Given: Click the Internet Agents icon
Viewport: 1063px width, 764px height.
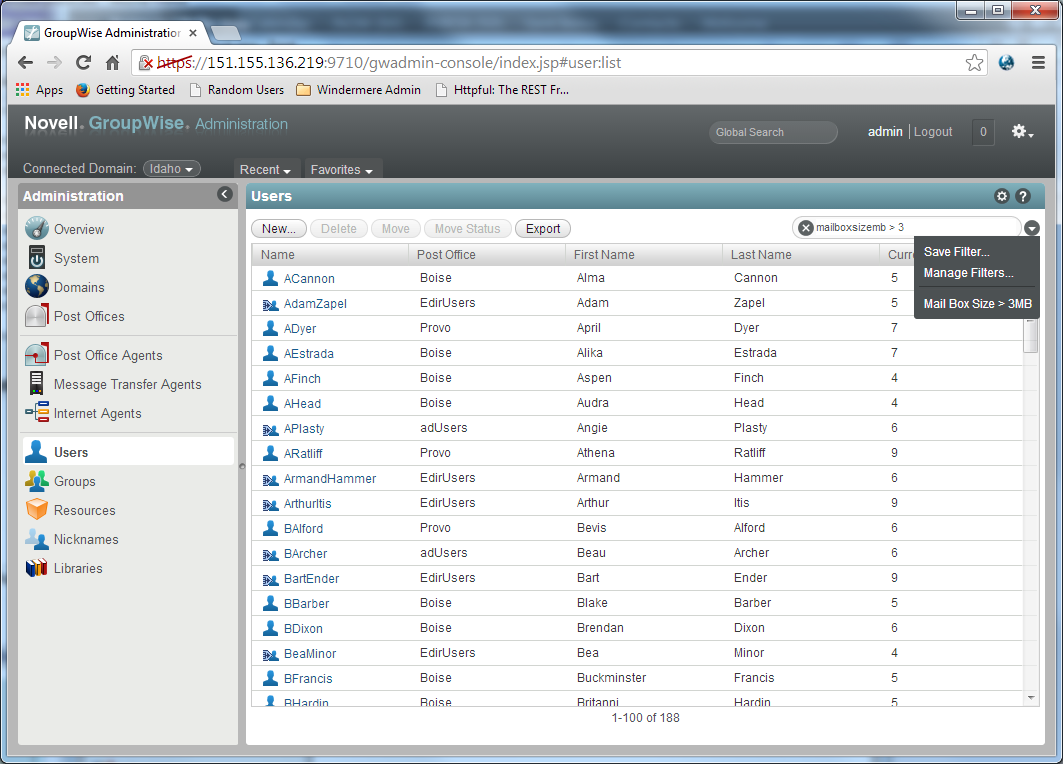Looking at the screenshot, I should pos(37,413).
